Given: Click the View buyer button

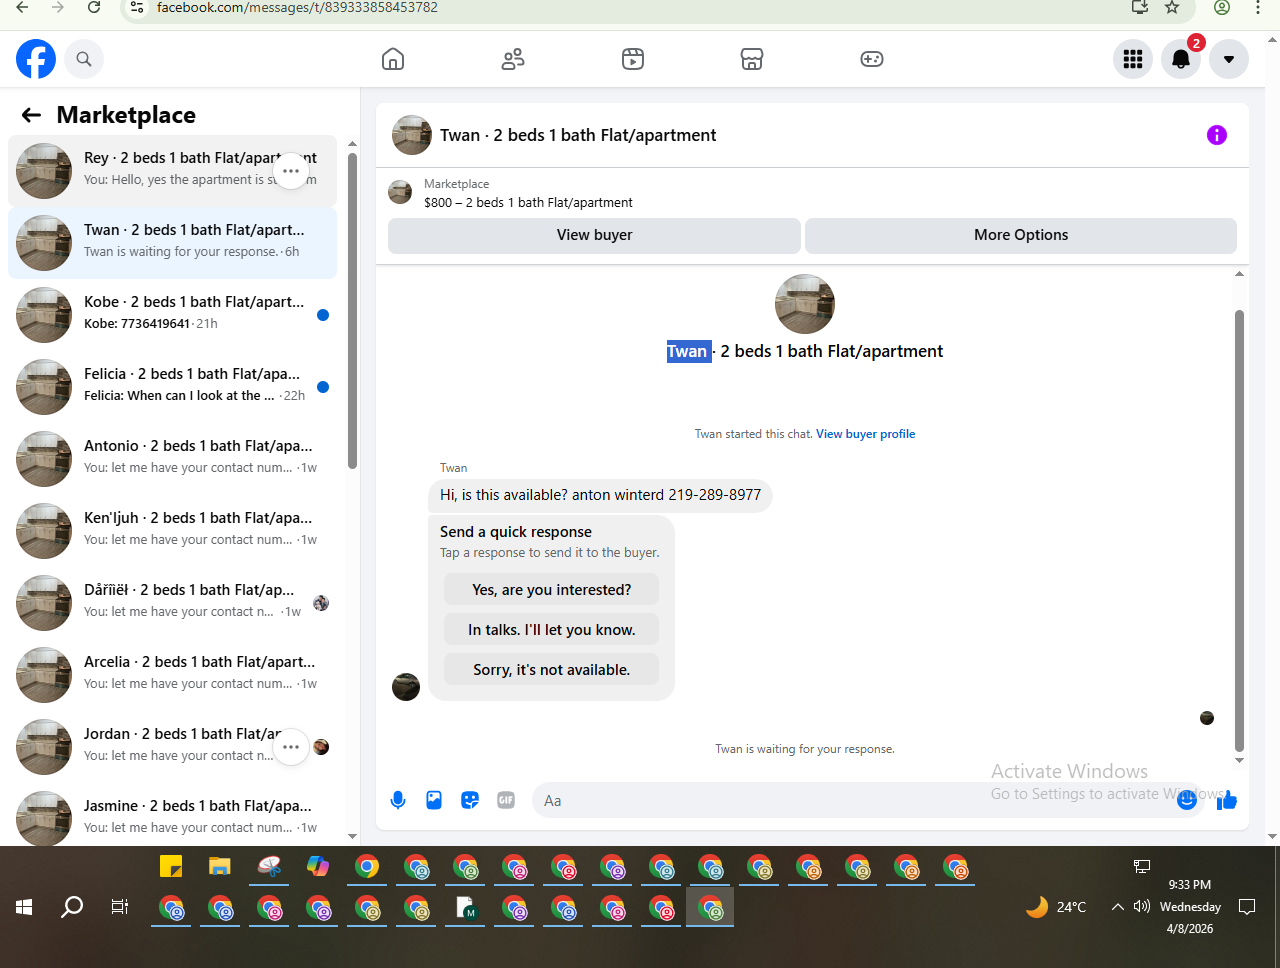Looking at the screenshot, I should pos(594,235).
